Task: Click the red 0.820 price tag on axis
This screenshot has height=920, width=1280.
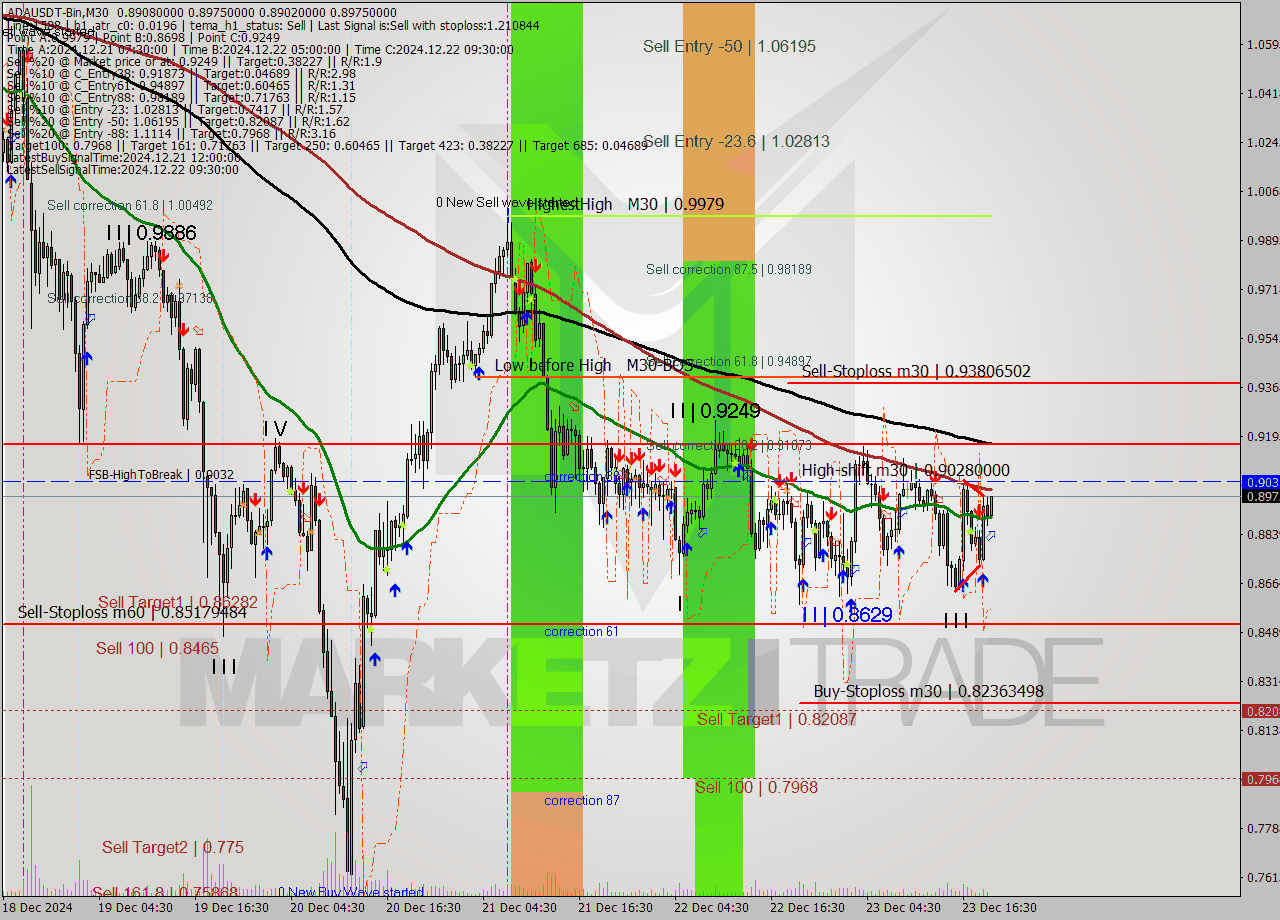Action: point(1260,711)
